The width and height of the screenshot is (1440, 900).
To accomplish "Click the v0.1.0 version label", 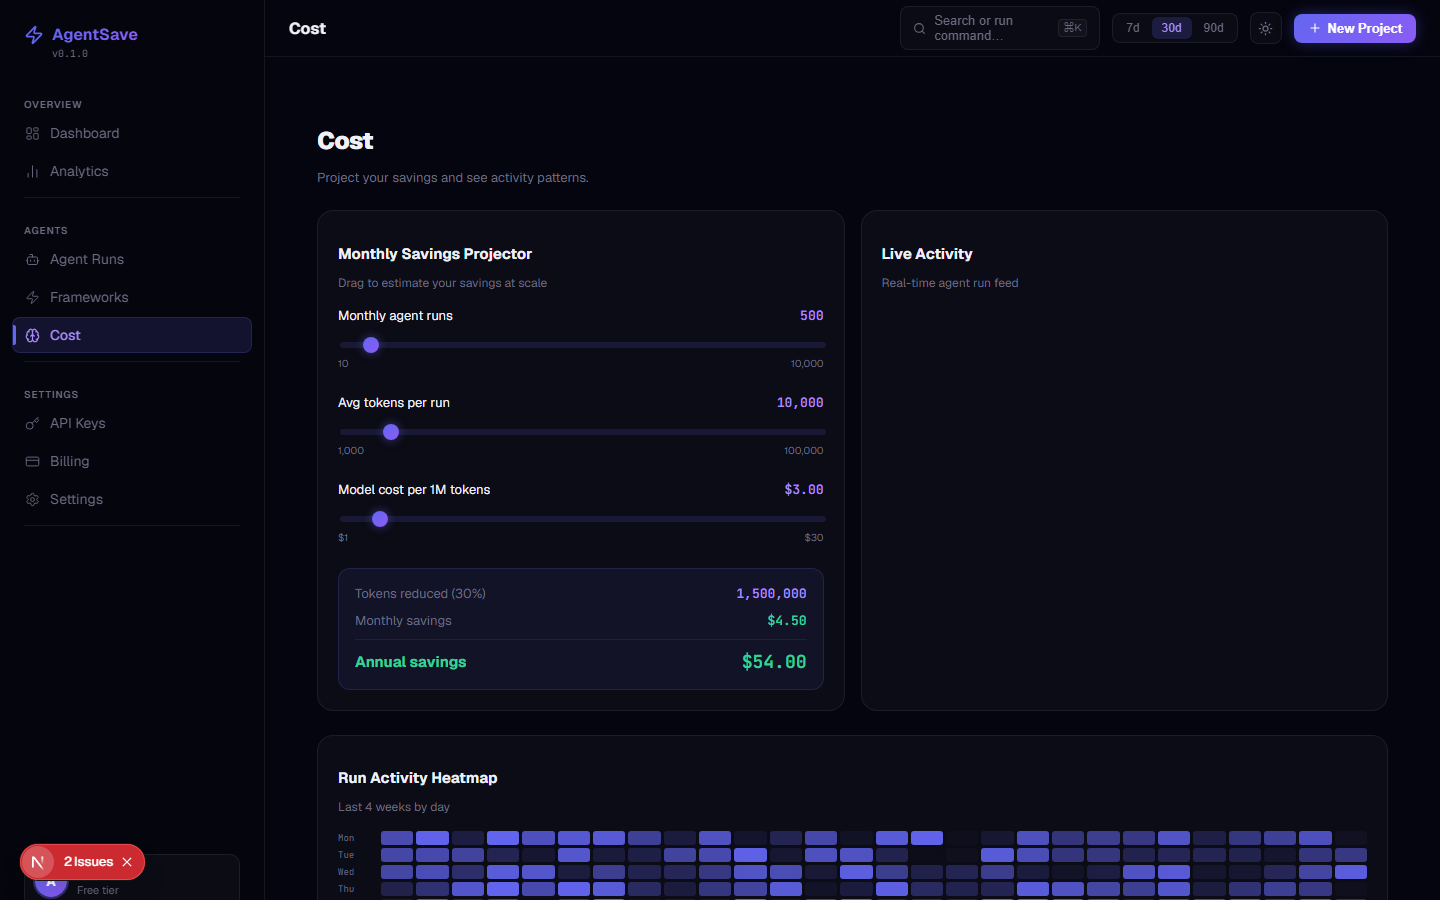I will (x=70, y=54).
